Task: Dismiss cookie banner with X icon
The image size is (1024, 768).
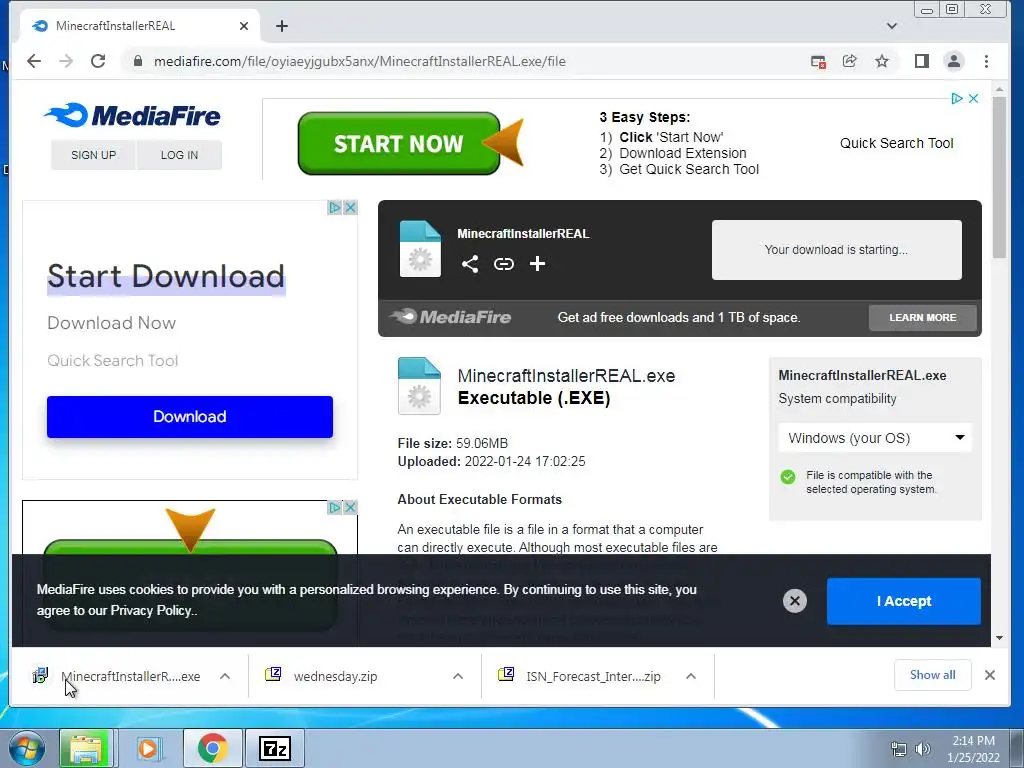Action: [795, 601]
